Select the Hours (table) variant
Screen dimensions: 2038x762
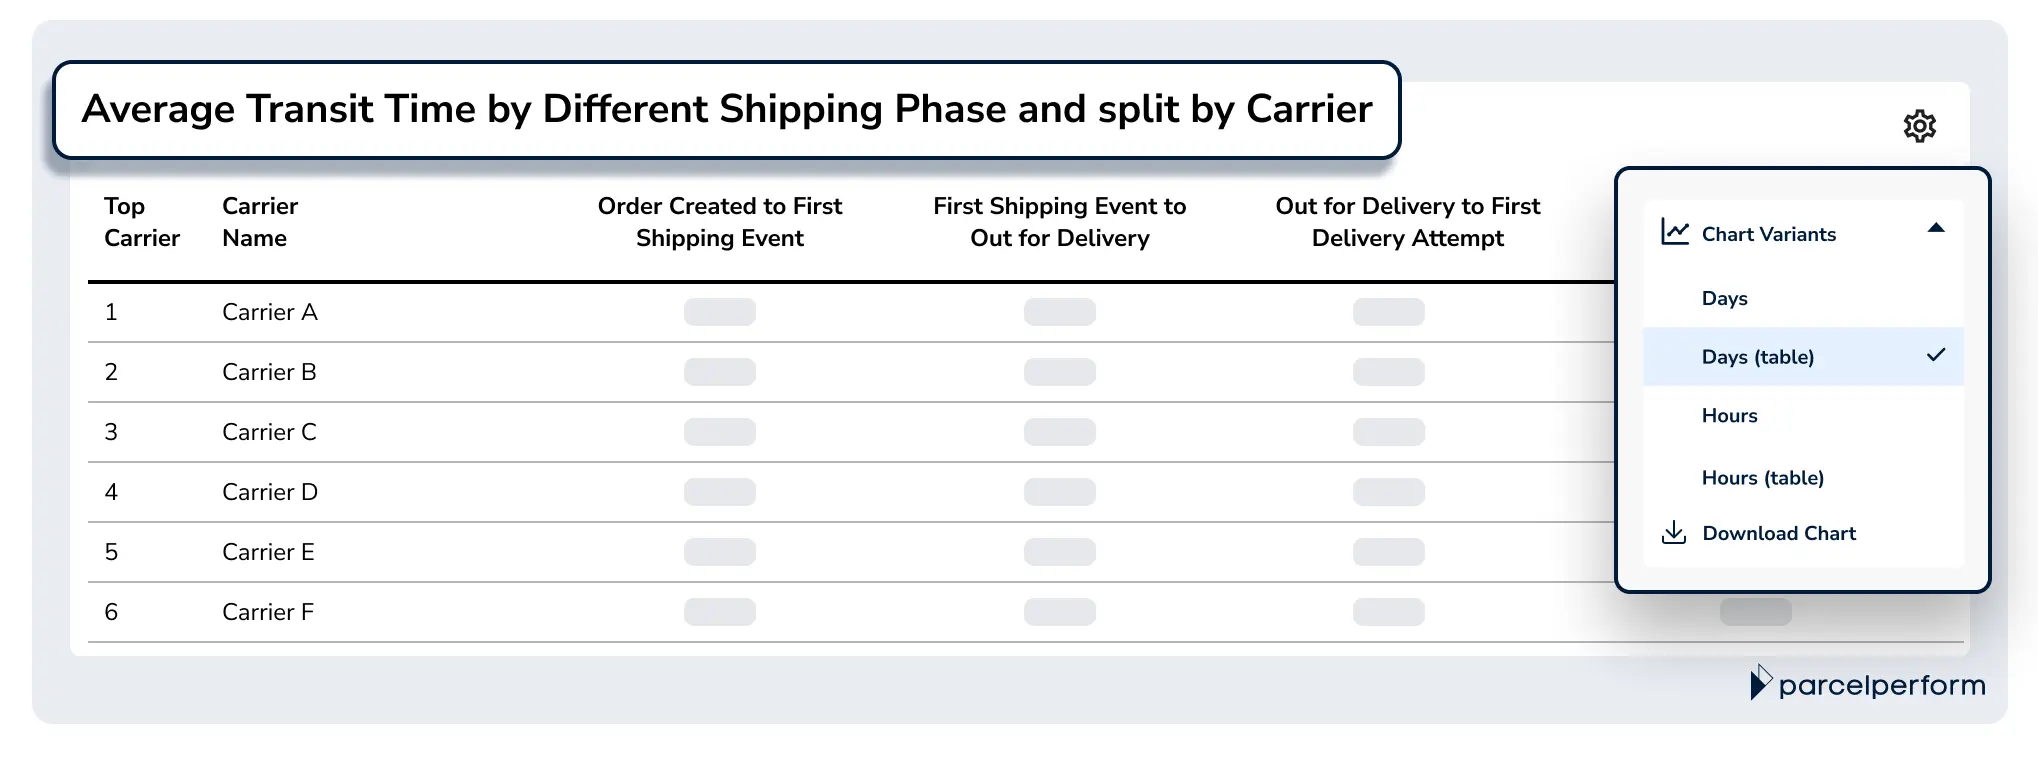(x=1762, y=477)
